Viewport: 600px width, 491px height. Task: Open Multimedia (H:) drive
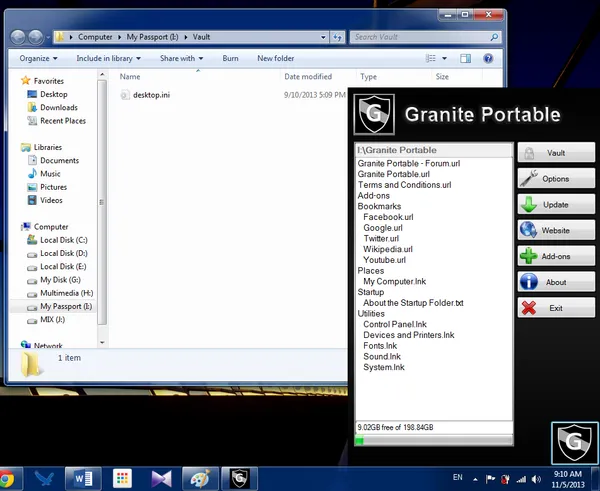(66, 293)
